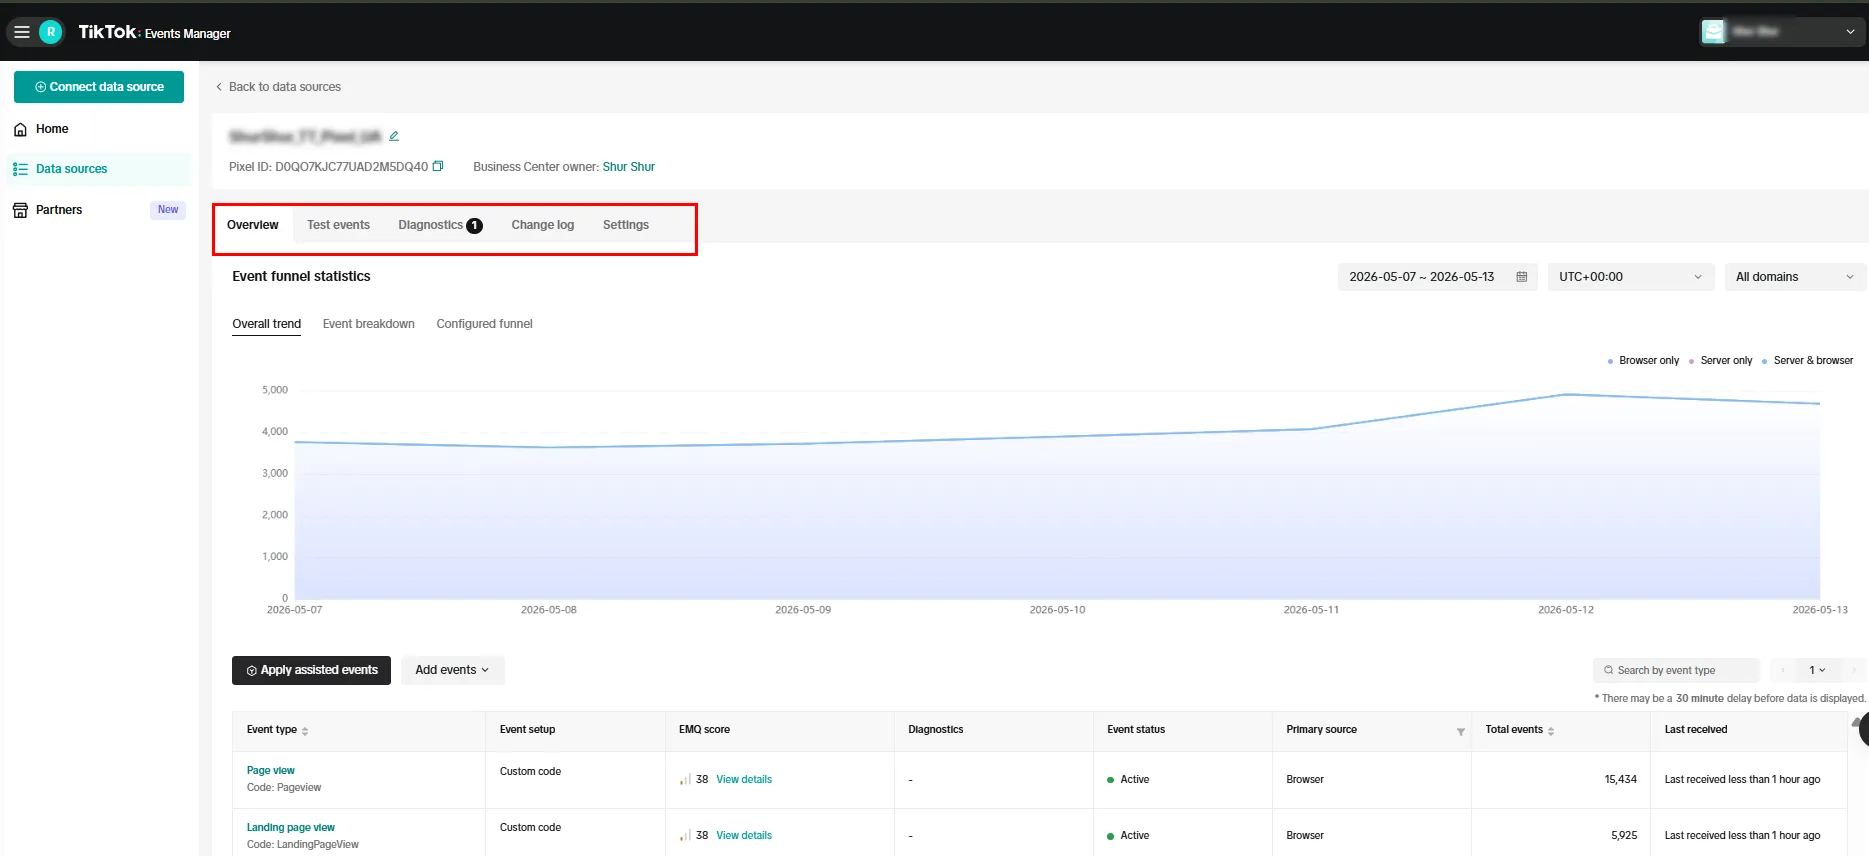1869x856 pixels.
Task: Toggle the Server & browser legend series
Action: click(x=1807, y=361)
